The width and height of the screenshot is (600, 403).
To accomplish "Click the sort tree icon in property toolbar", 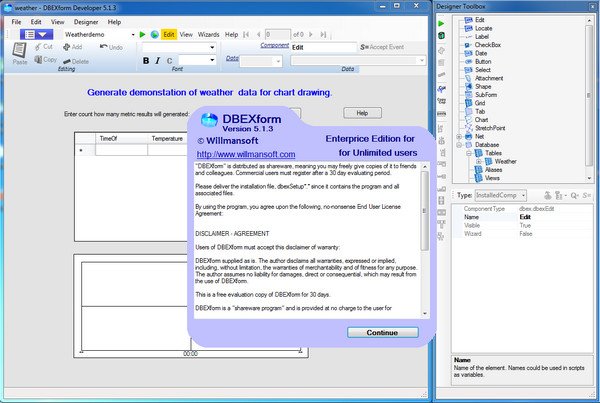I will [x=559, y=196].
